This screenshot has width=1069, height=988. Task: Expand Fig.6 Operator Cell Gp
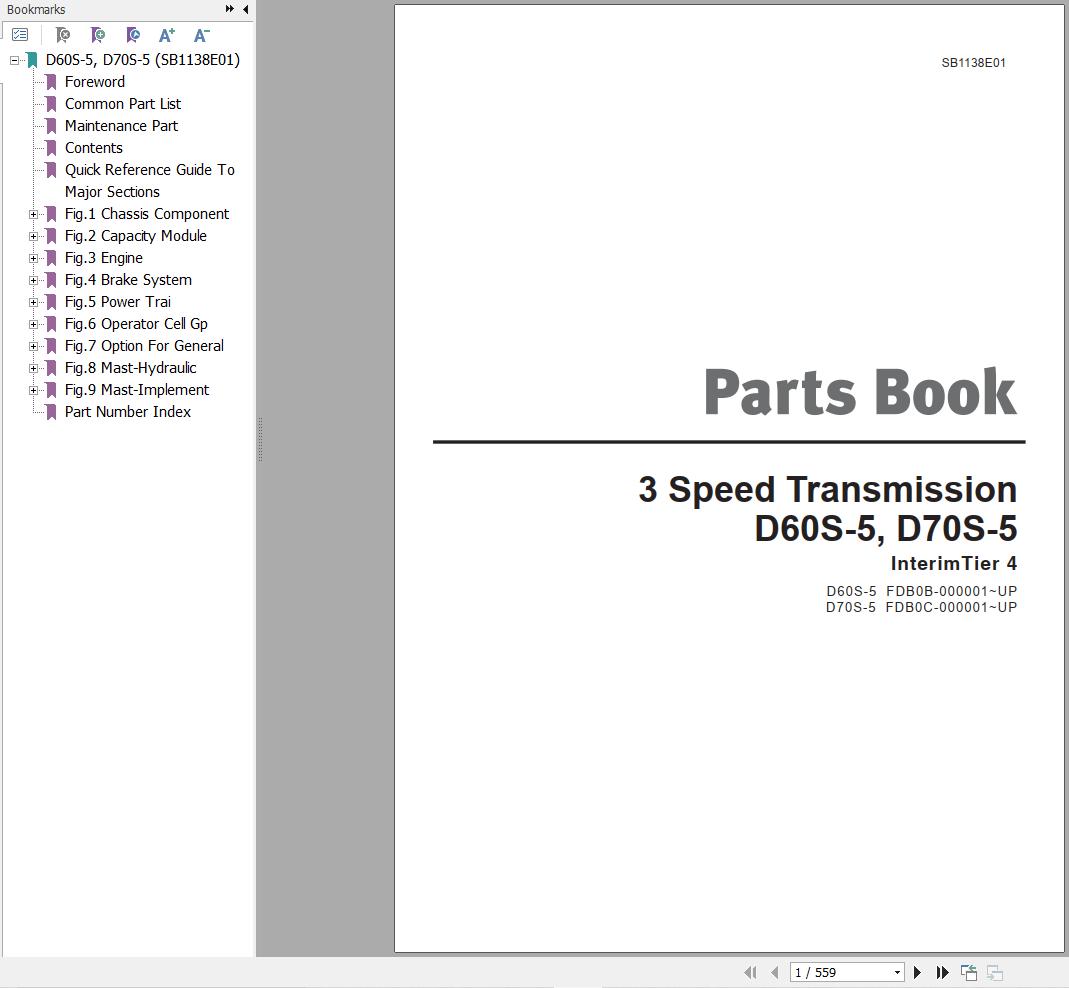pyautogui.click(x=33, y=324)
